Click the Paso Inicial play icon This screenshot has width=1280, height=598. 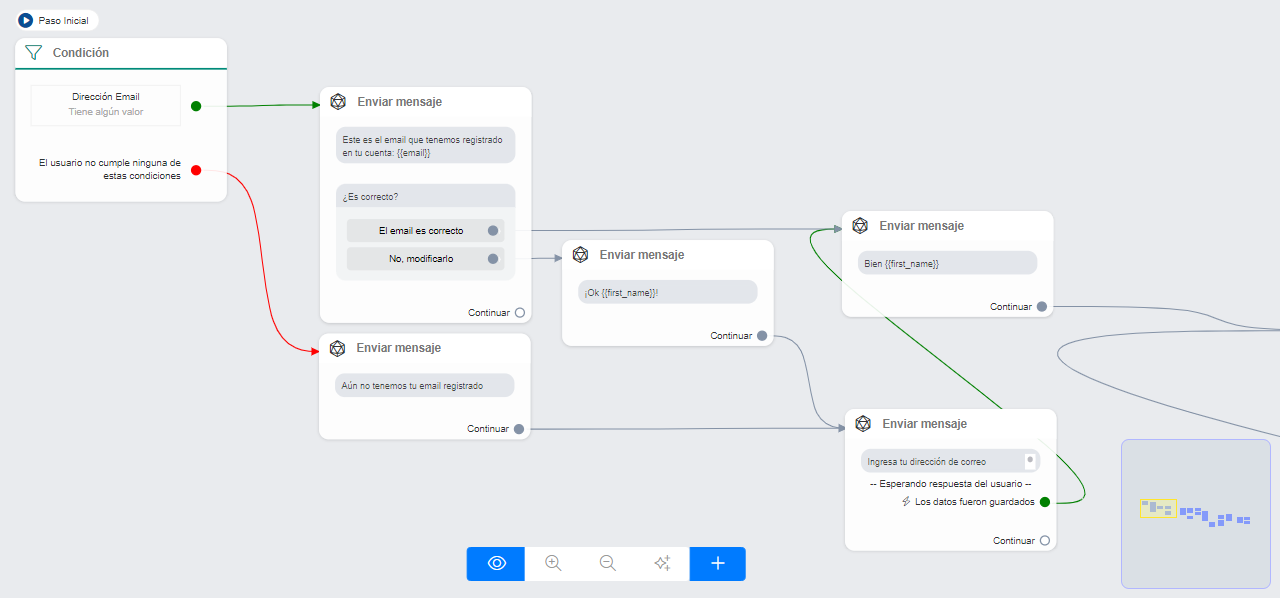(x=26, y=20)
